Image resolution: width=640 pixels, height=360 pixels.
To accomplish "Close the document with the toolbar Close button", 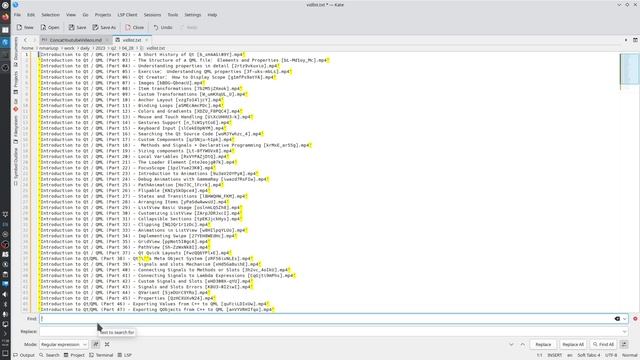I will 135,27.
